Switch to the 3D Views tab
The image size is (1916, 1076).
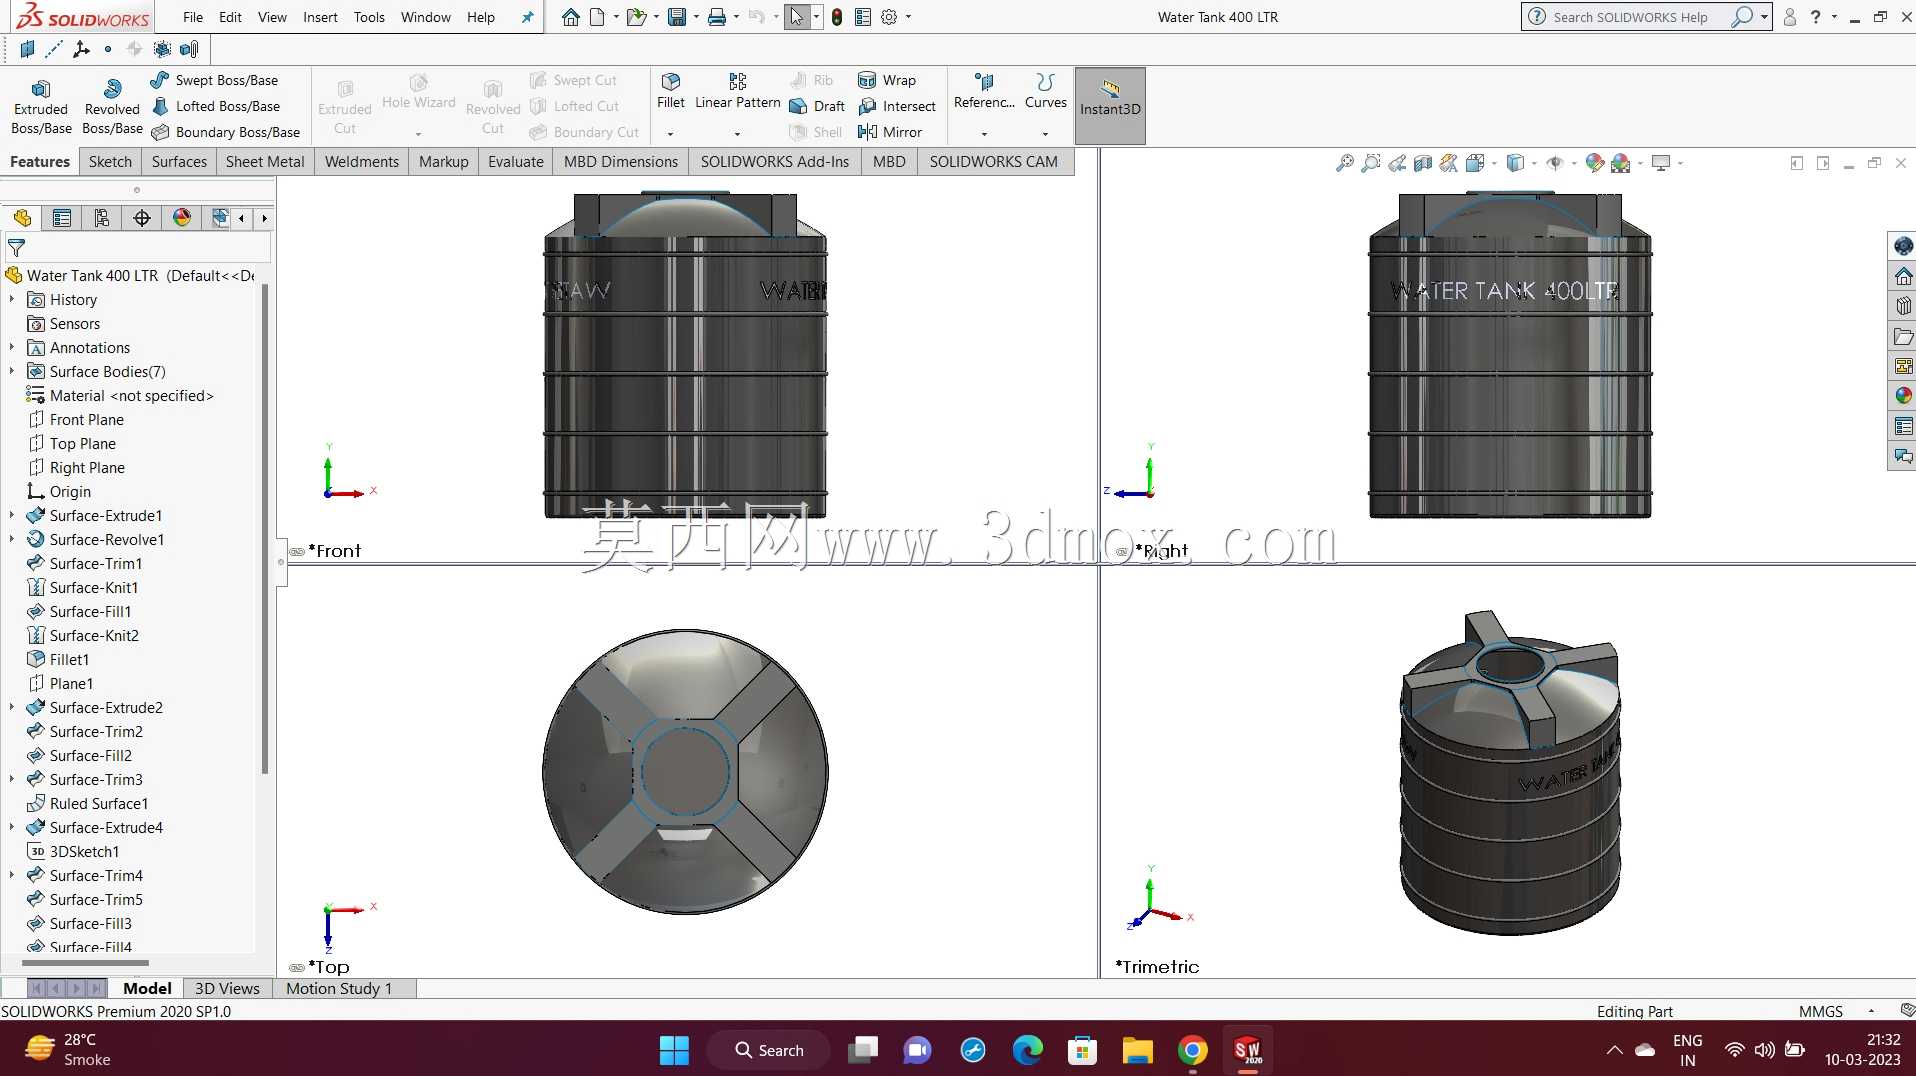227,988
